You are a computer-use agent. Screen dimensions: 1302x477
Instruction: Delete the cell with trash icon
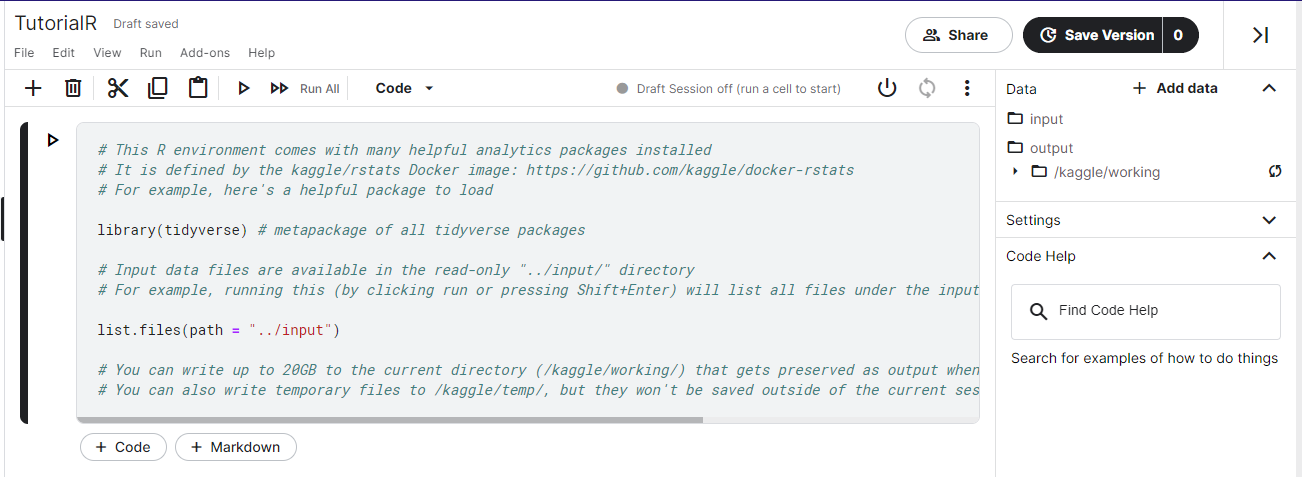[x=73, y=88]
